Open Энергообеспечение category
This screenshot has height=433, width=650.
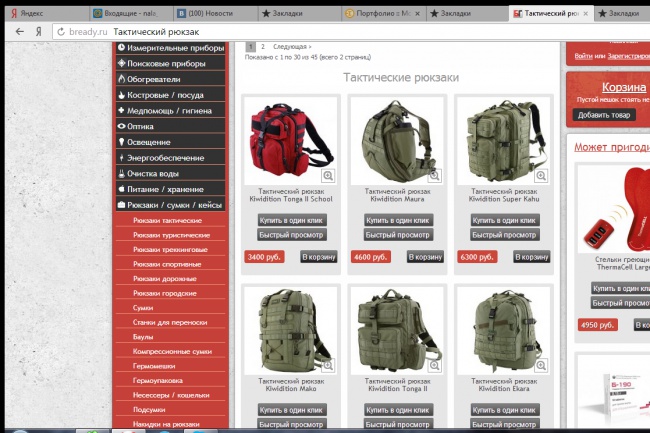pyautogui.click(x=171, y=158)
